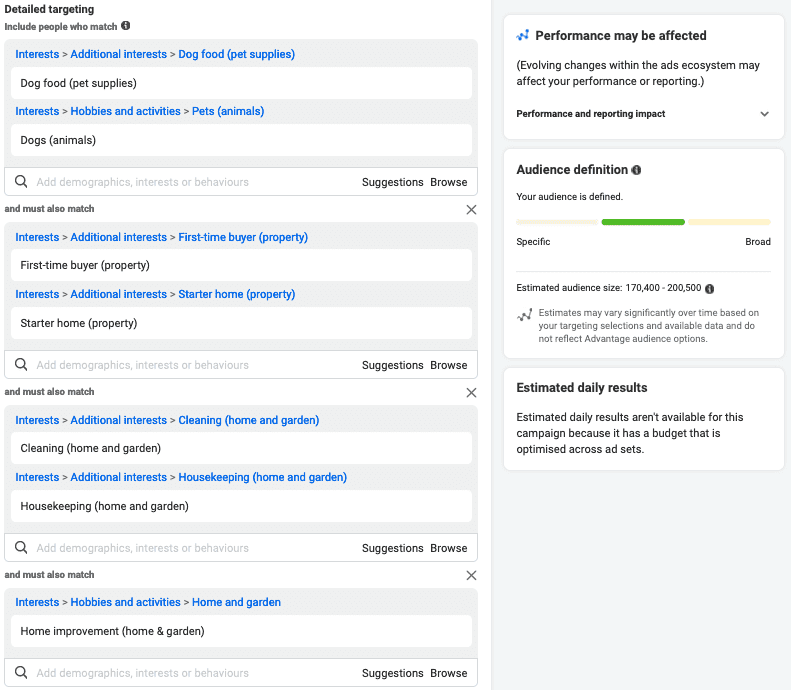Click search icon in first targeting field
Screen dimensions: 791x690
(21, 182)
